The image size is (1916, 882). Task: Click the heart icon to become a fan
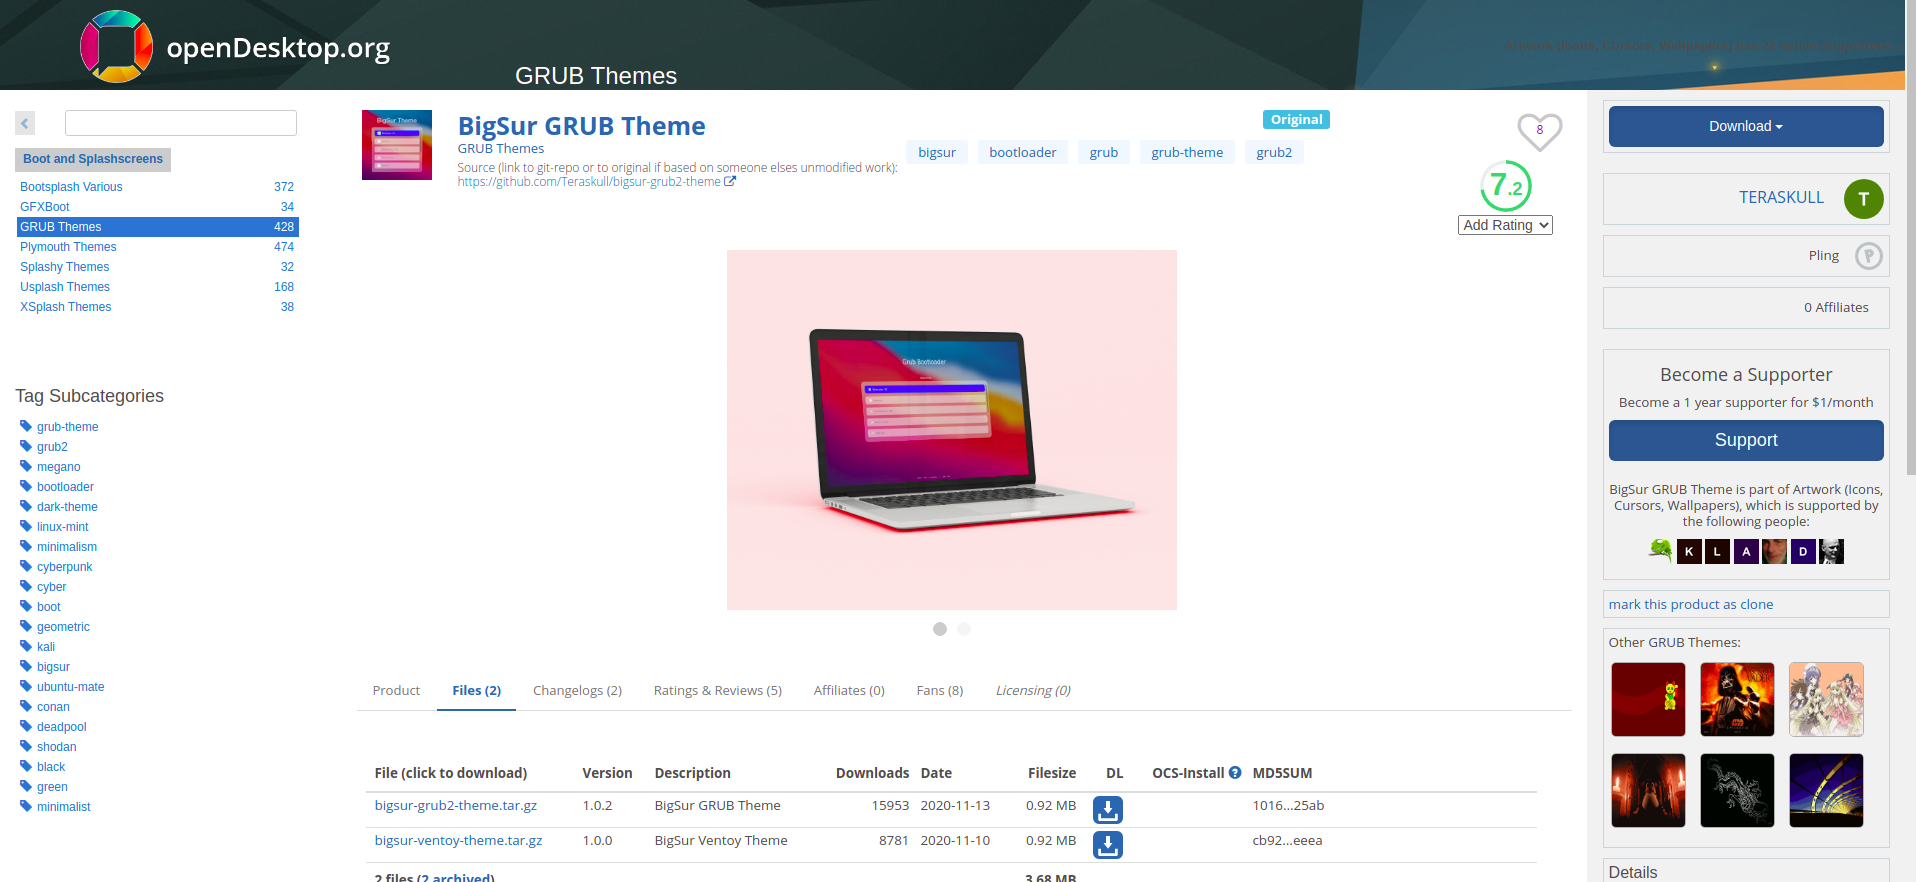click(1539, 131)
